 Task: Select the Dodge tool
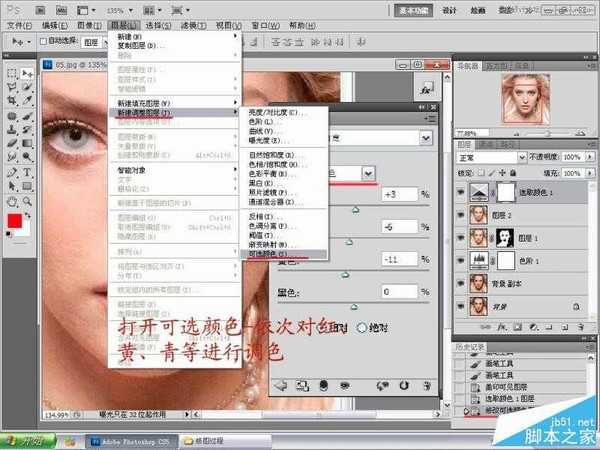27,157
